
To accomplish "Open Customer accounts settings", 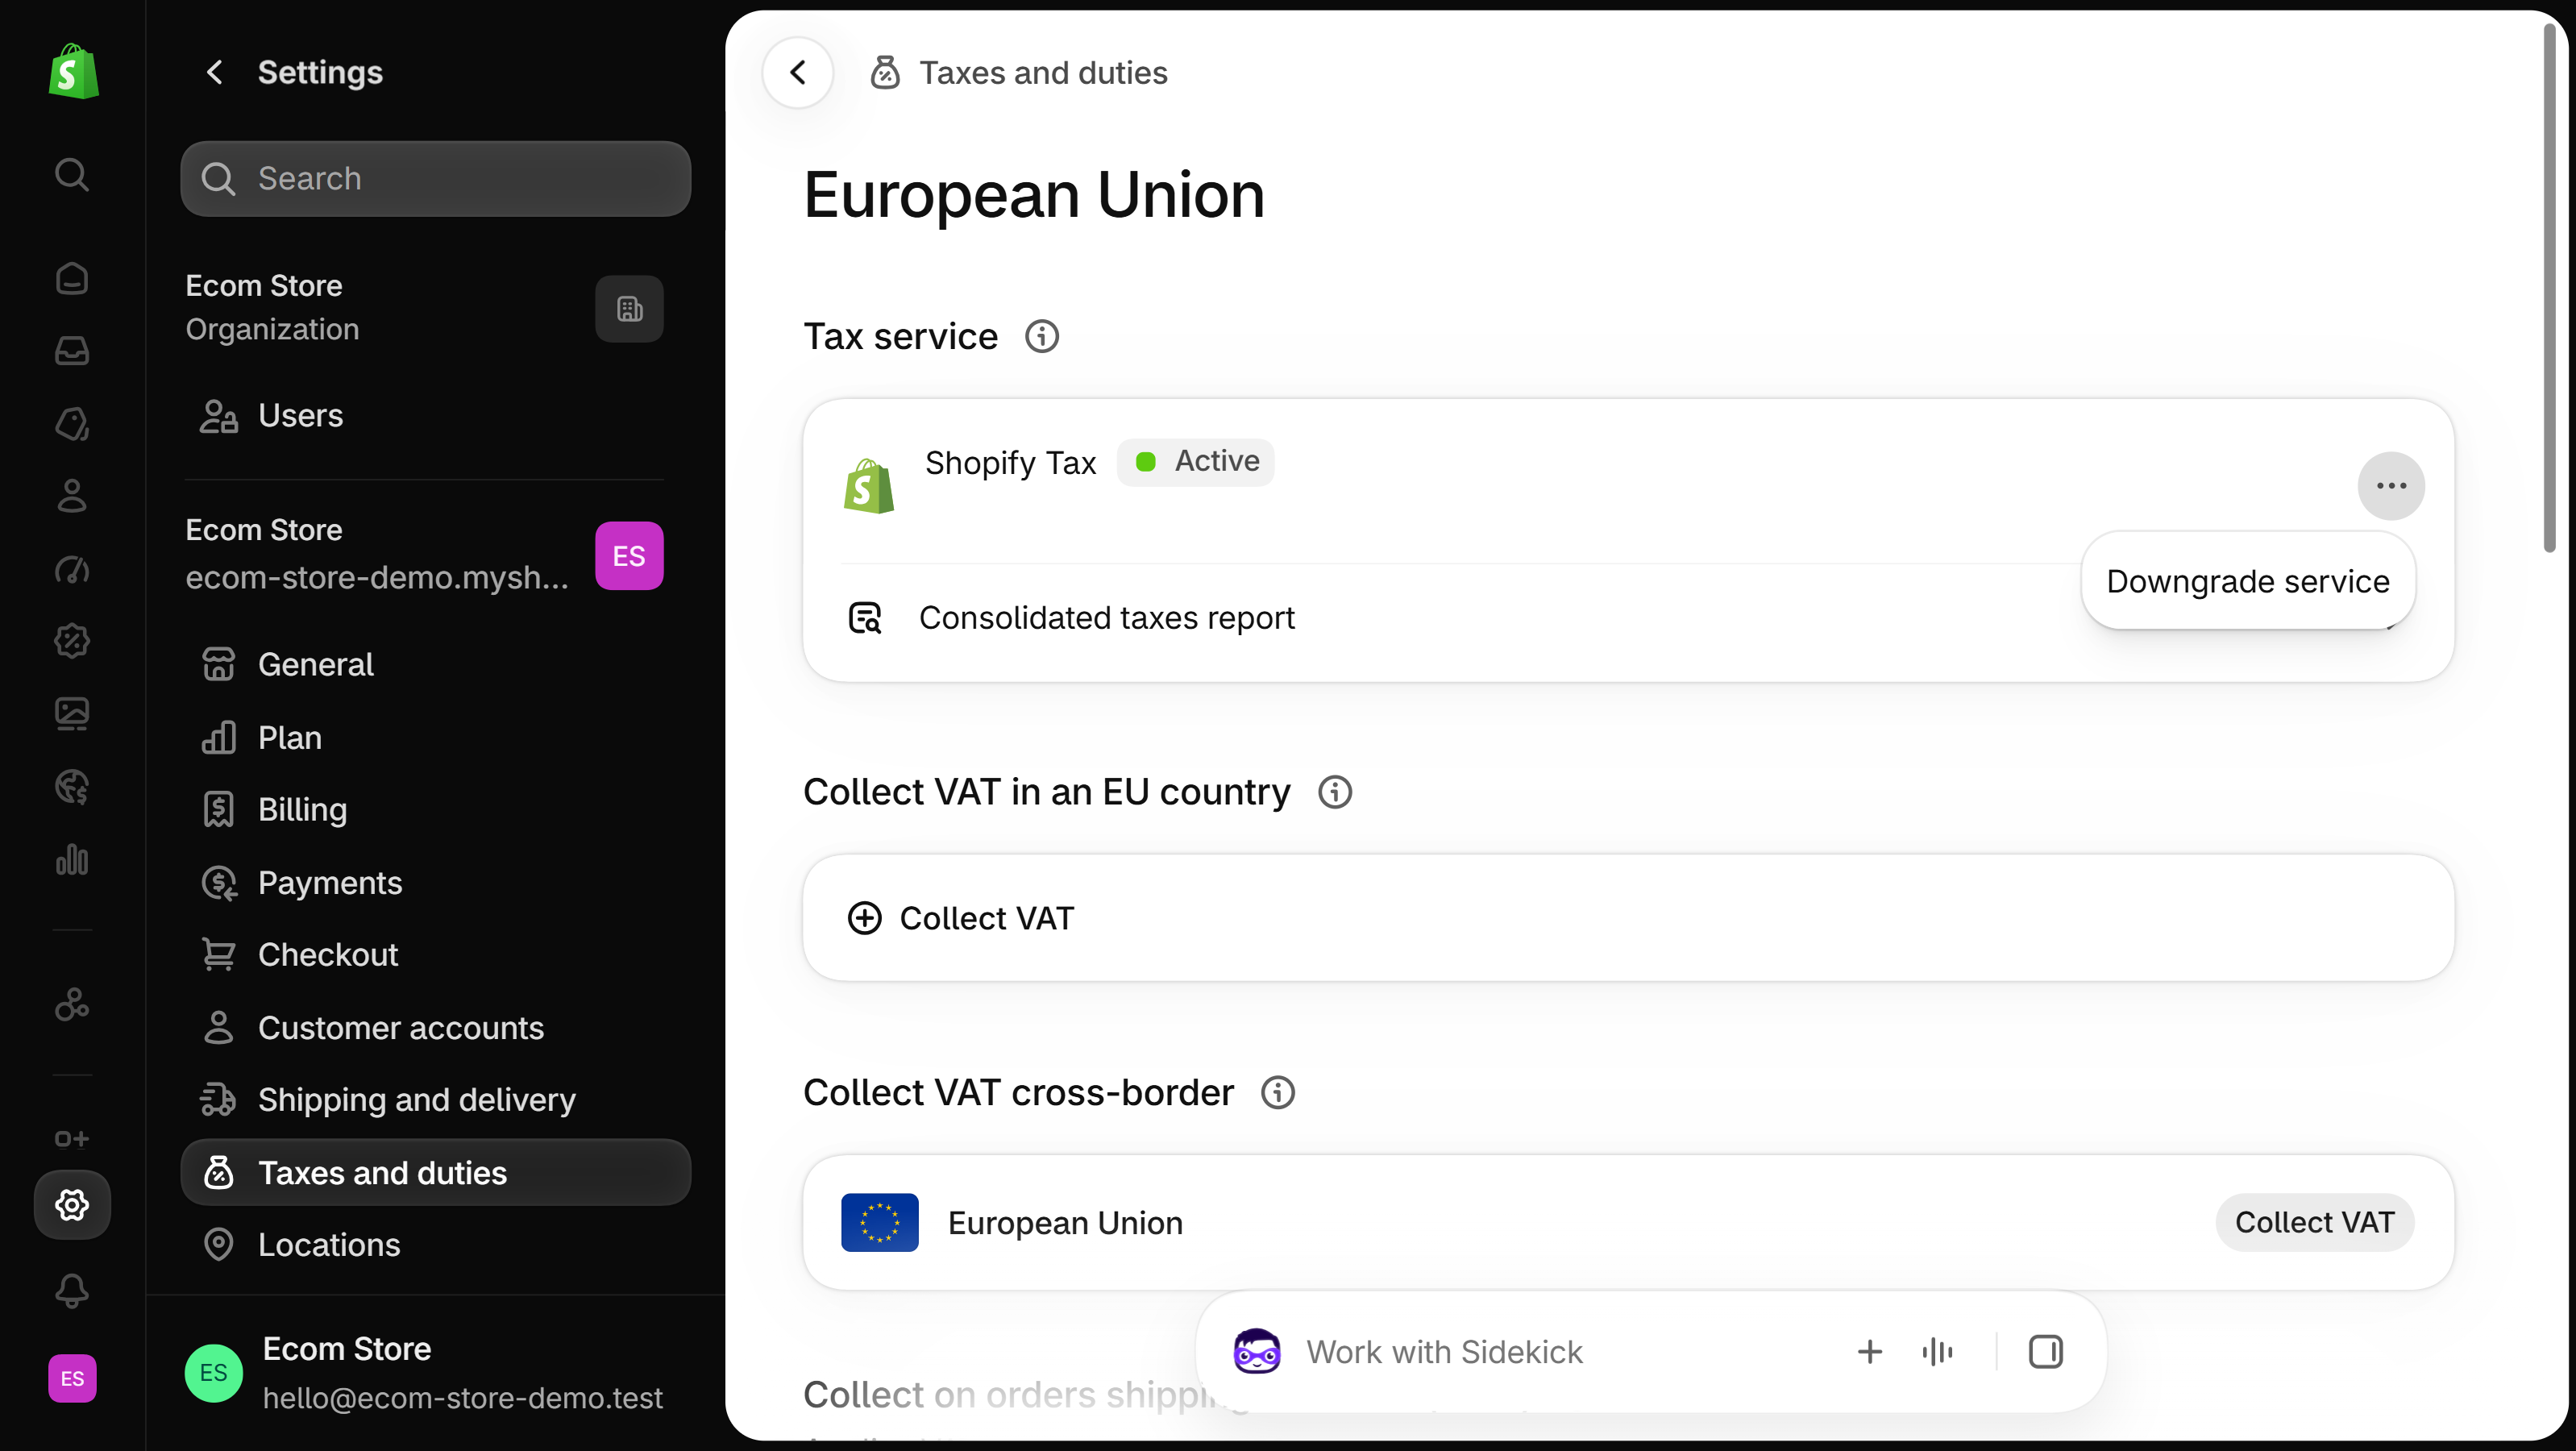I will click(x=435, y=1028).
